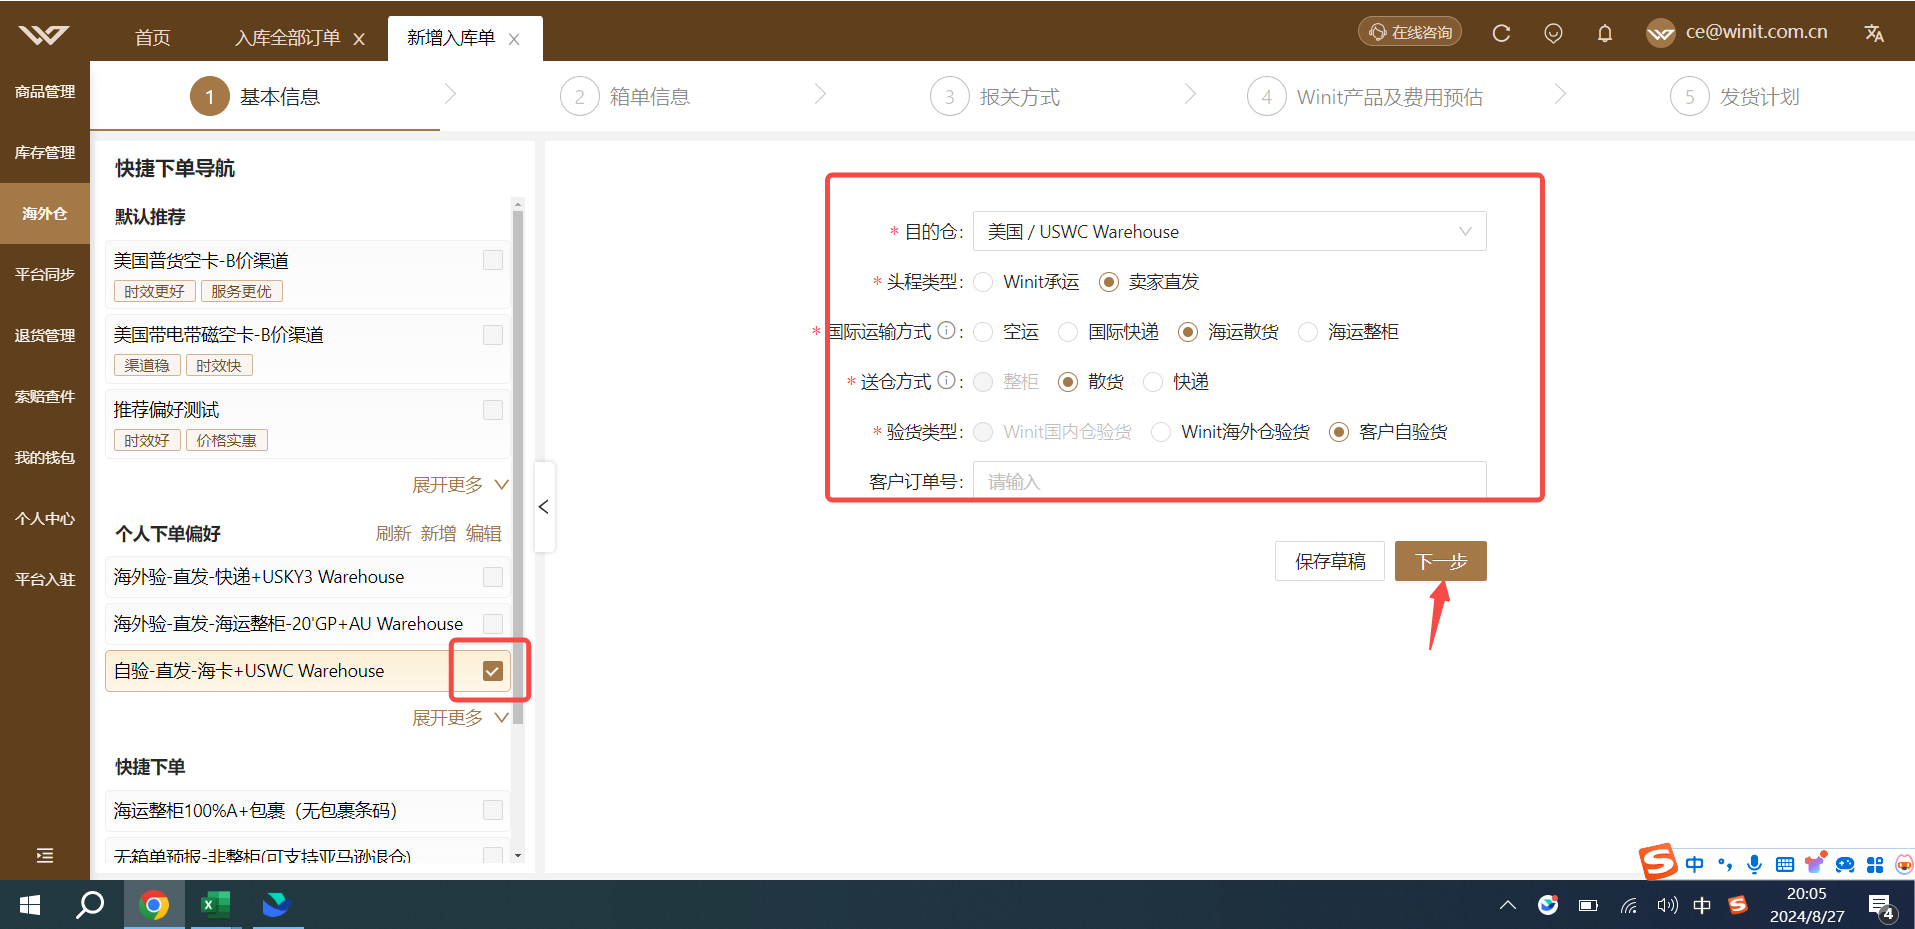1915x929 pixels.
Task: Check 海外验-直发-快递+USKY3 Warehouse checkbox
Action: [x=493, y=577]
